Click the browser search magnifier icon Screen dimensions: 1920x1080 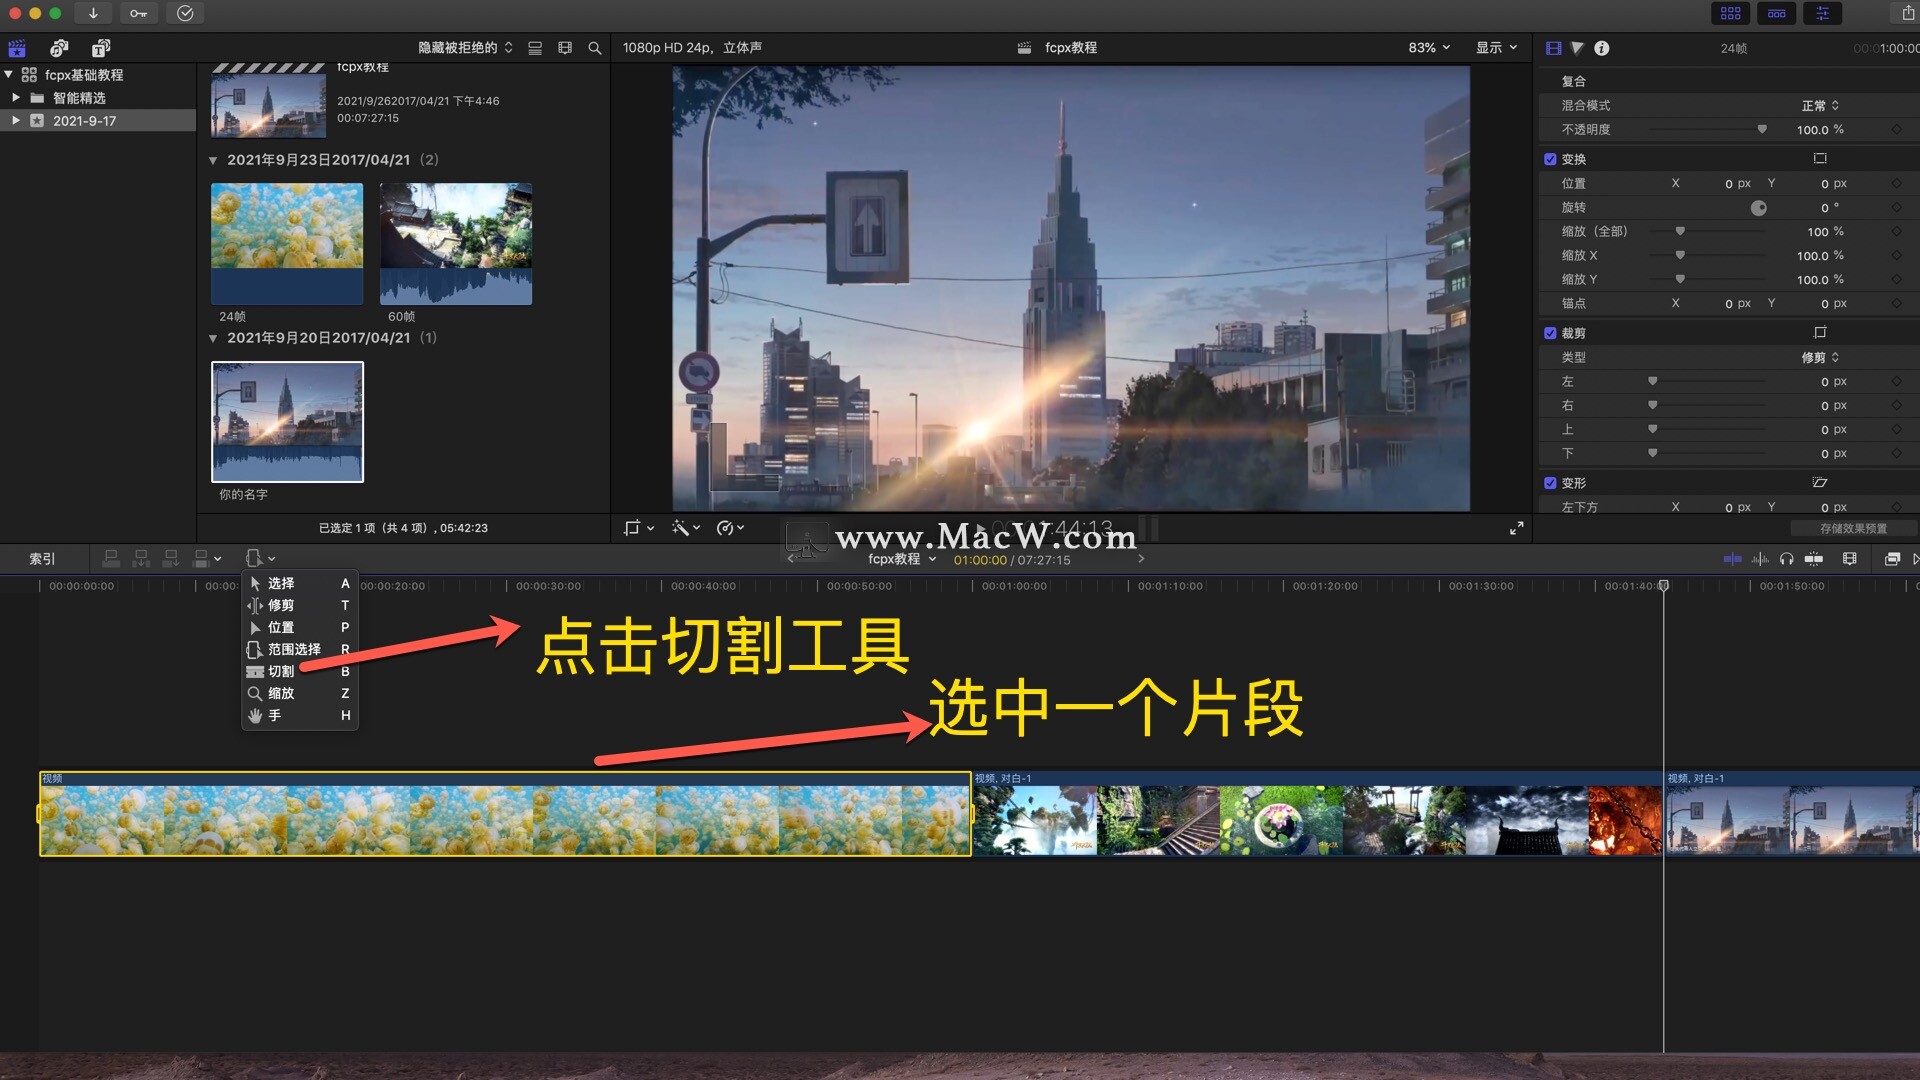click(595, 47)
